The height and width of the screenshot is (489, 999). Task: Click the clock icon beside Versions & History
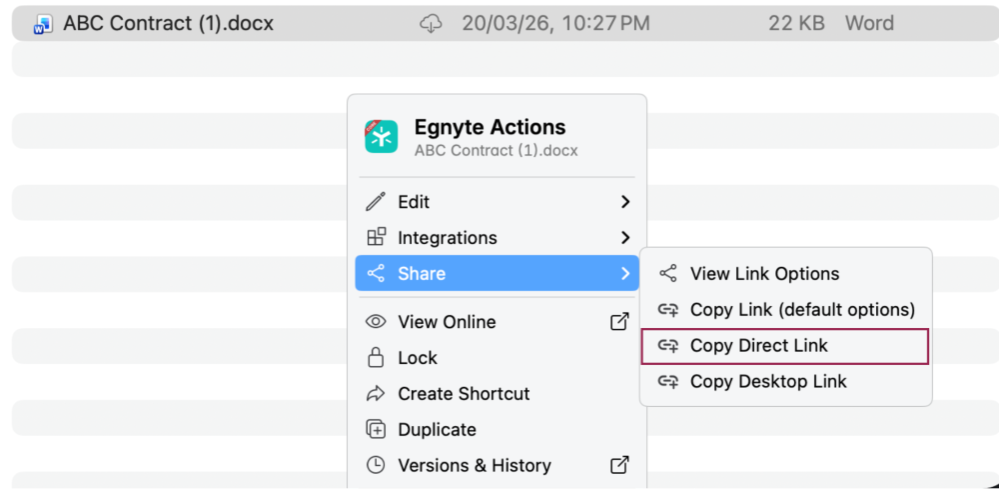(376, 465)
